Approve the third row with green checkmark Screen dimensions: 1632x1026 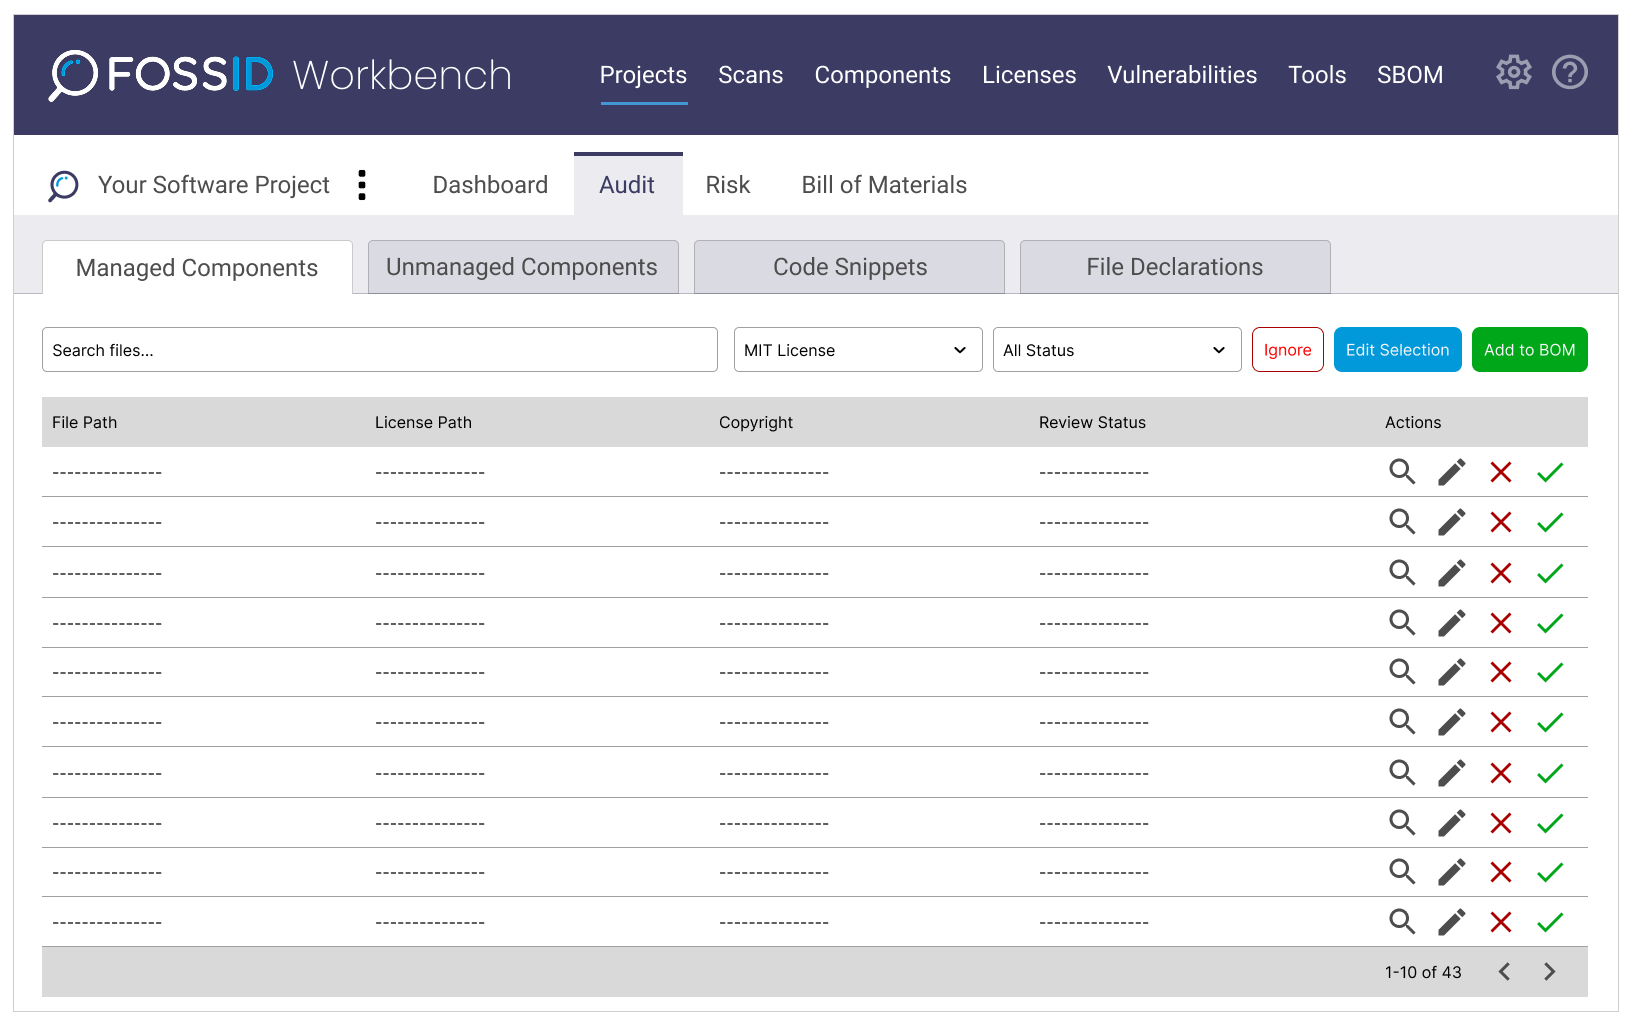(x=1550, y=573)
